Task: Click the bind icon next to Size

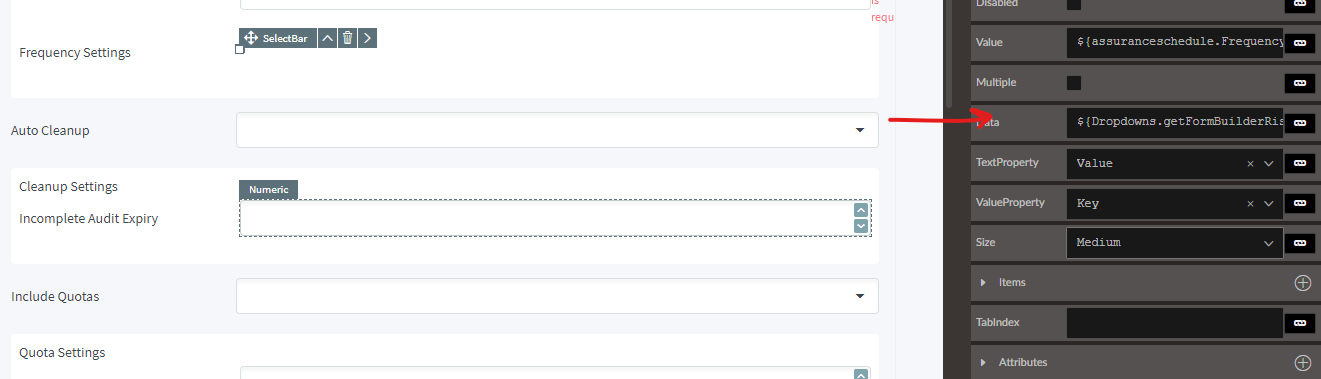Action: pyautogui.click(x=1300, y=243)
